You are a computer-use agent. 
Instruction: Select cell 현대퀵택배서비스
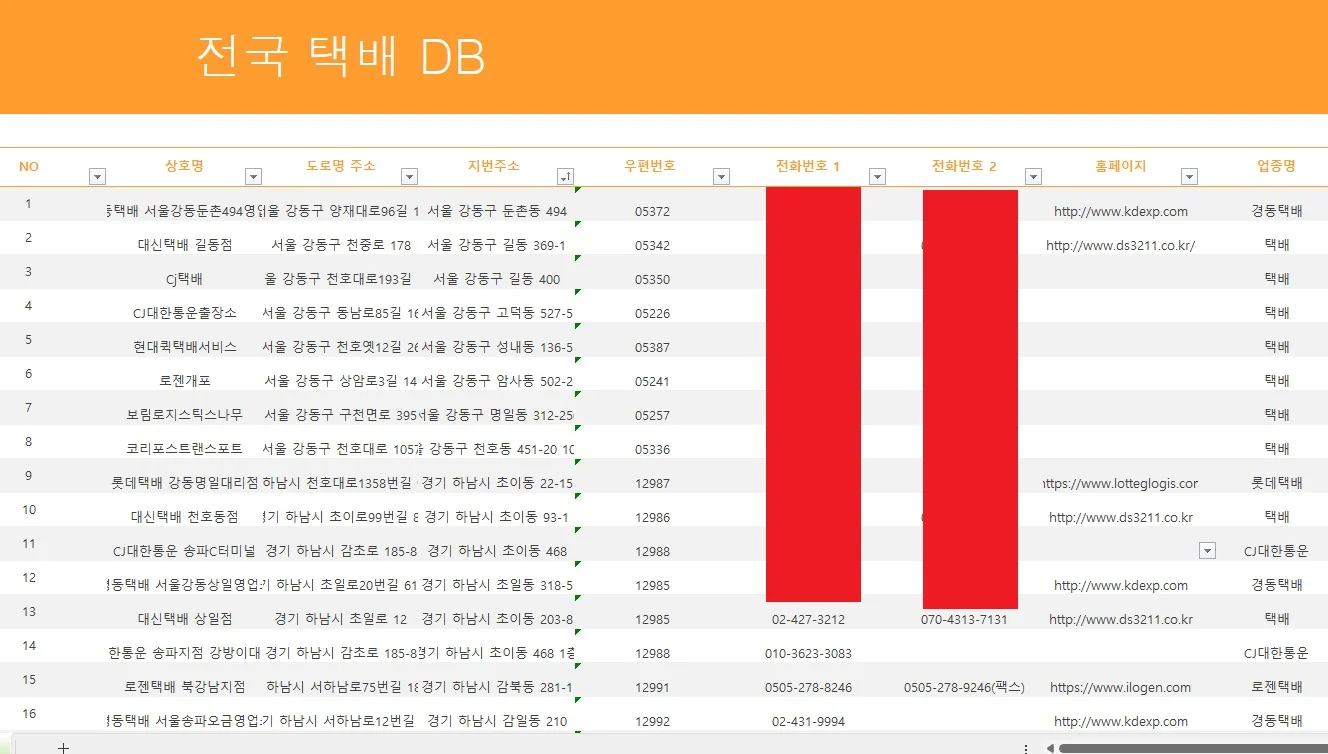[184, 348]
